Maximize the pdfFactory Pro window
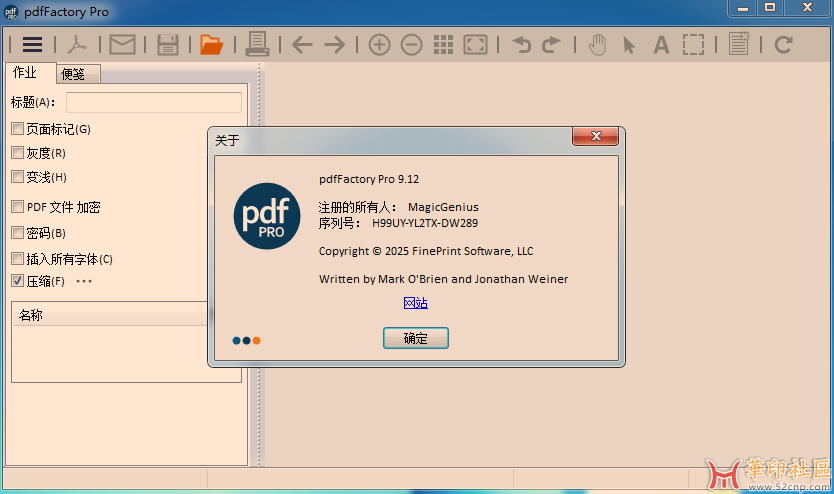Viewport: 834px width, 494px height. (770, 7)
